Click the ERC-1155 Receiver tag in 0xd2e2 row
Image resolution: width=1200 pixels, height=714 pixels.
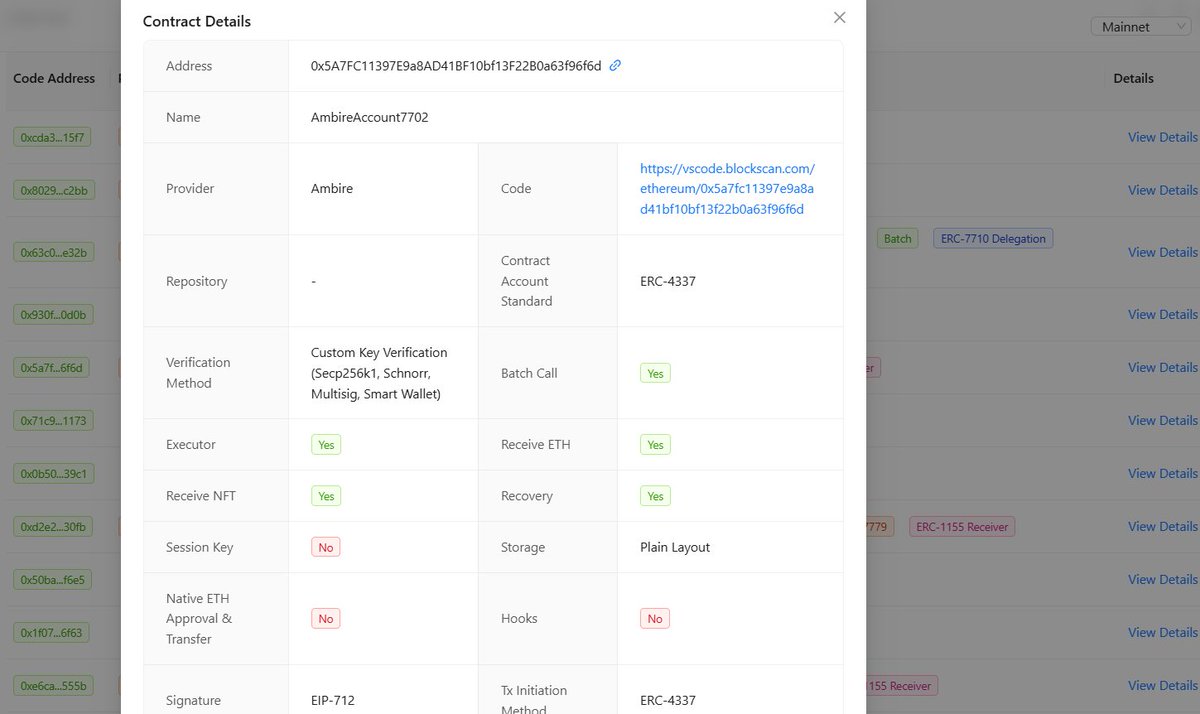point(962,526)
